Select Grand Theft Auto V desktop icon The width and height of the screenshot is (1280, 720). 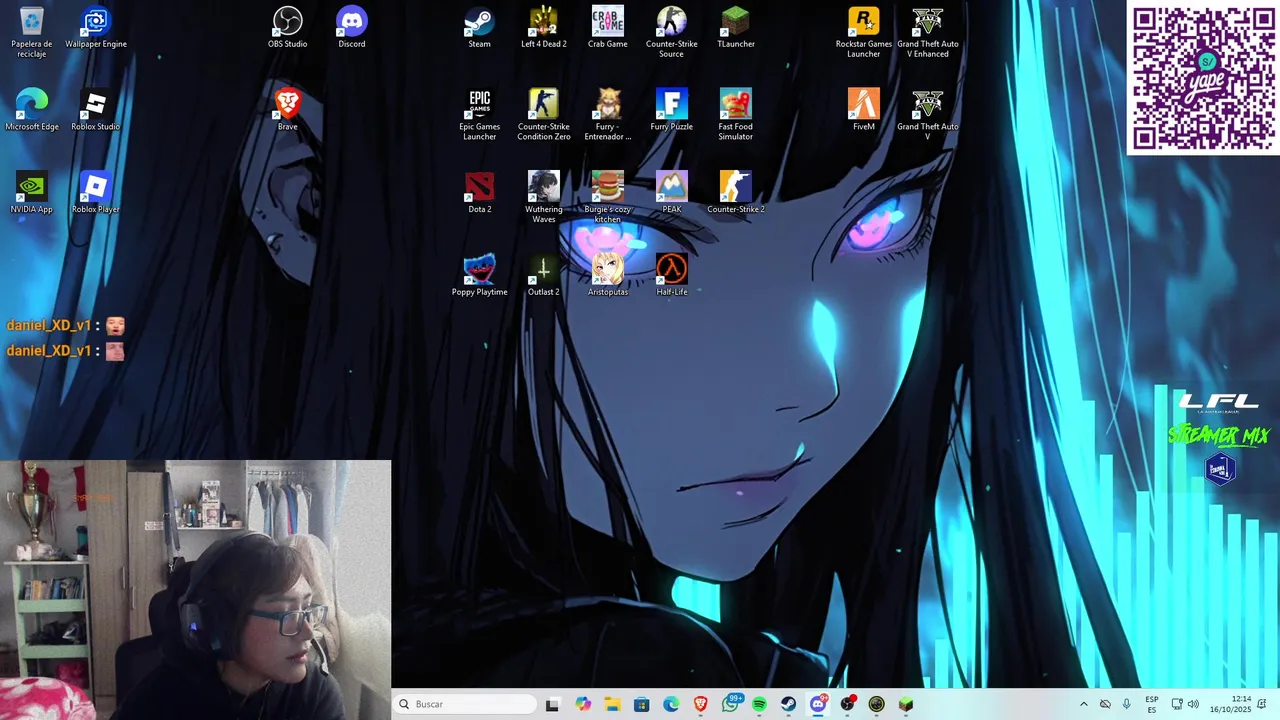(928, 115)
